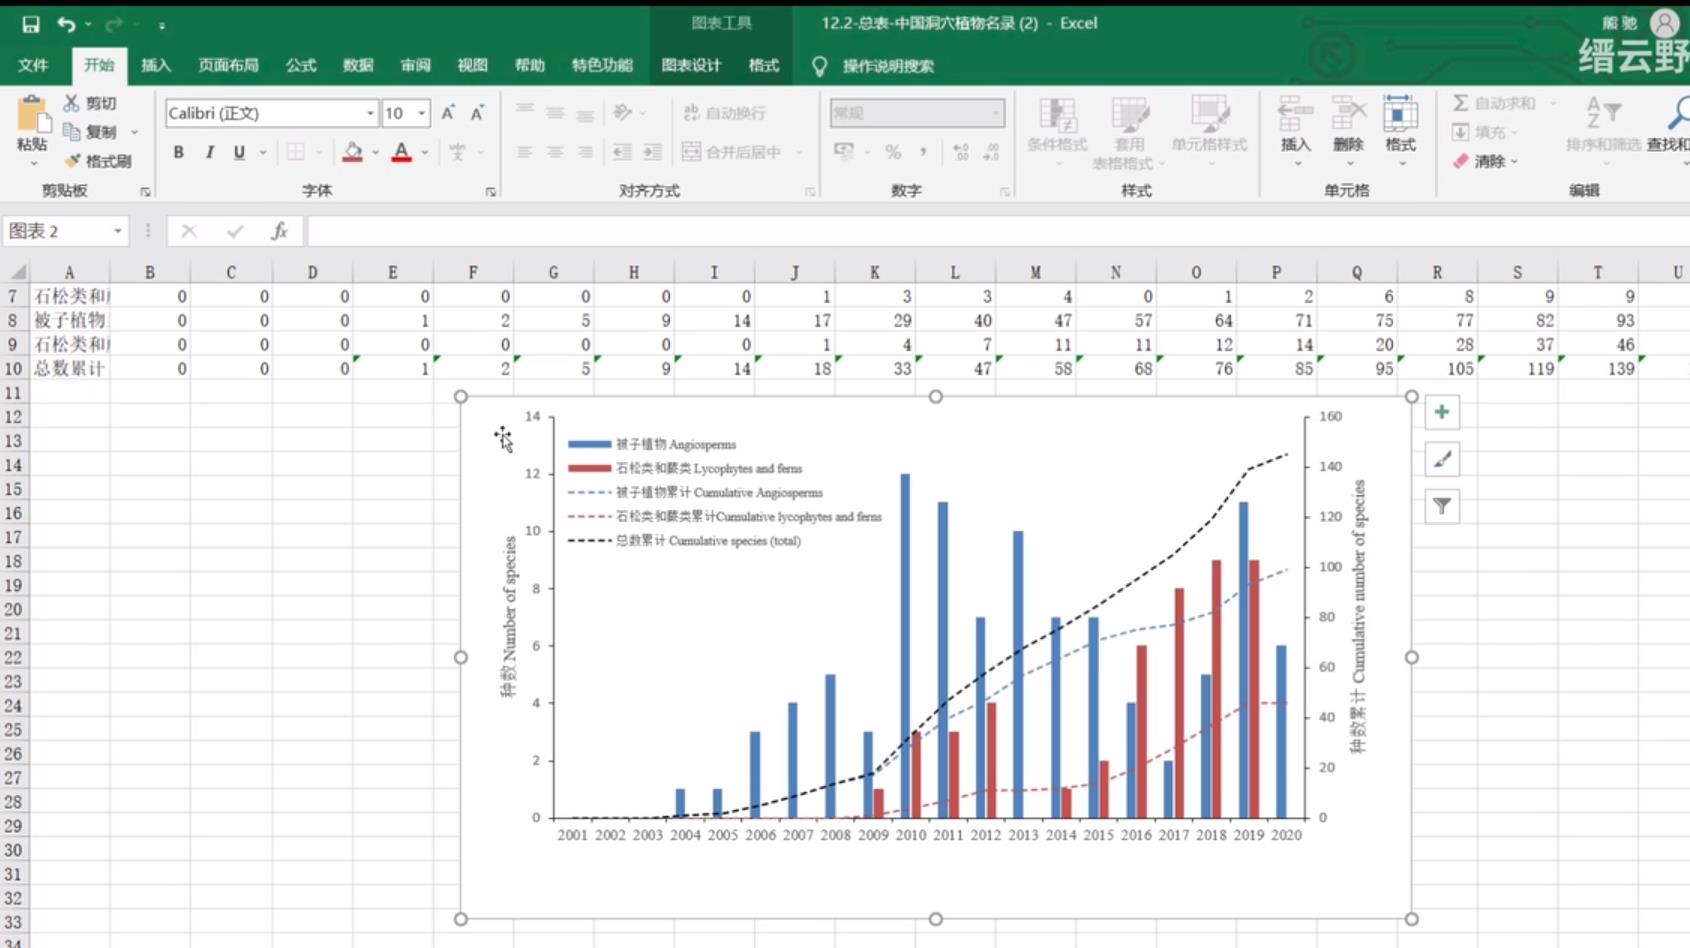Toggle 合并后居中 merge and center
The width and height of the screenshot is (1690, 948).
pyautogui.click(x=733, y=152)
